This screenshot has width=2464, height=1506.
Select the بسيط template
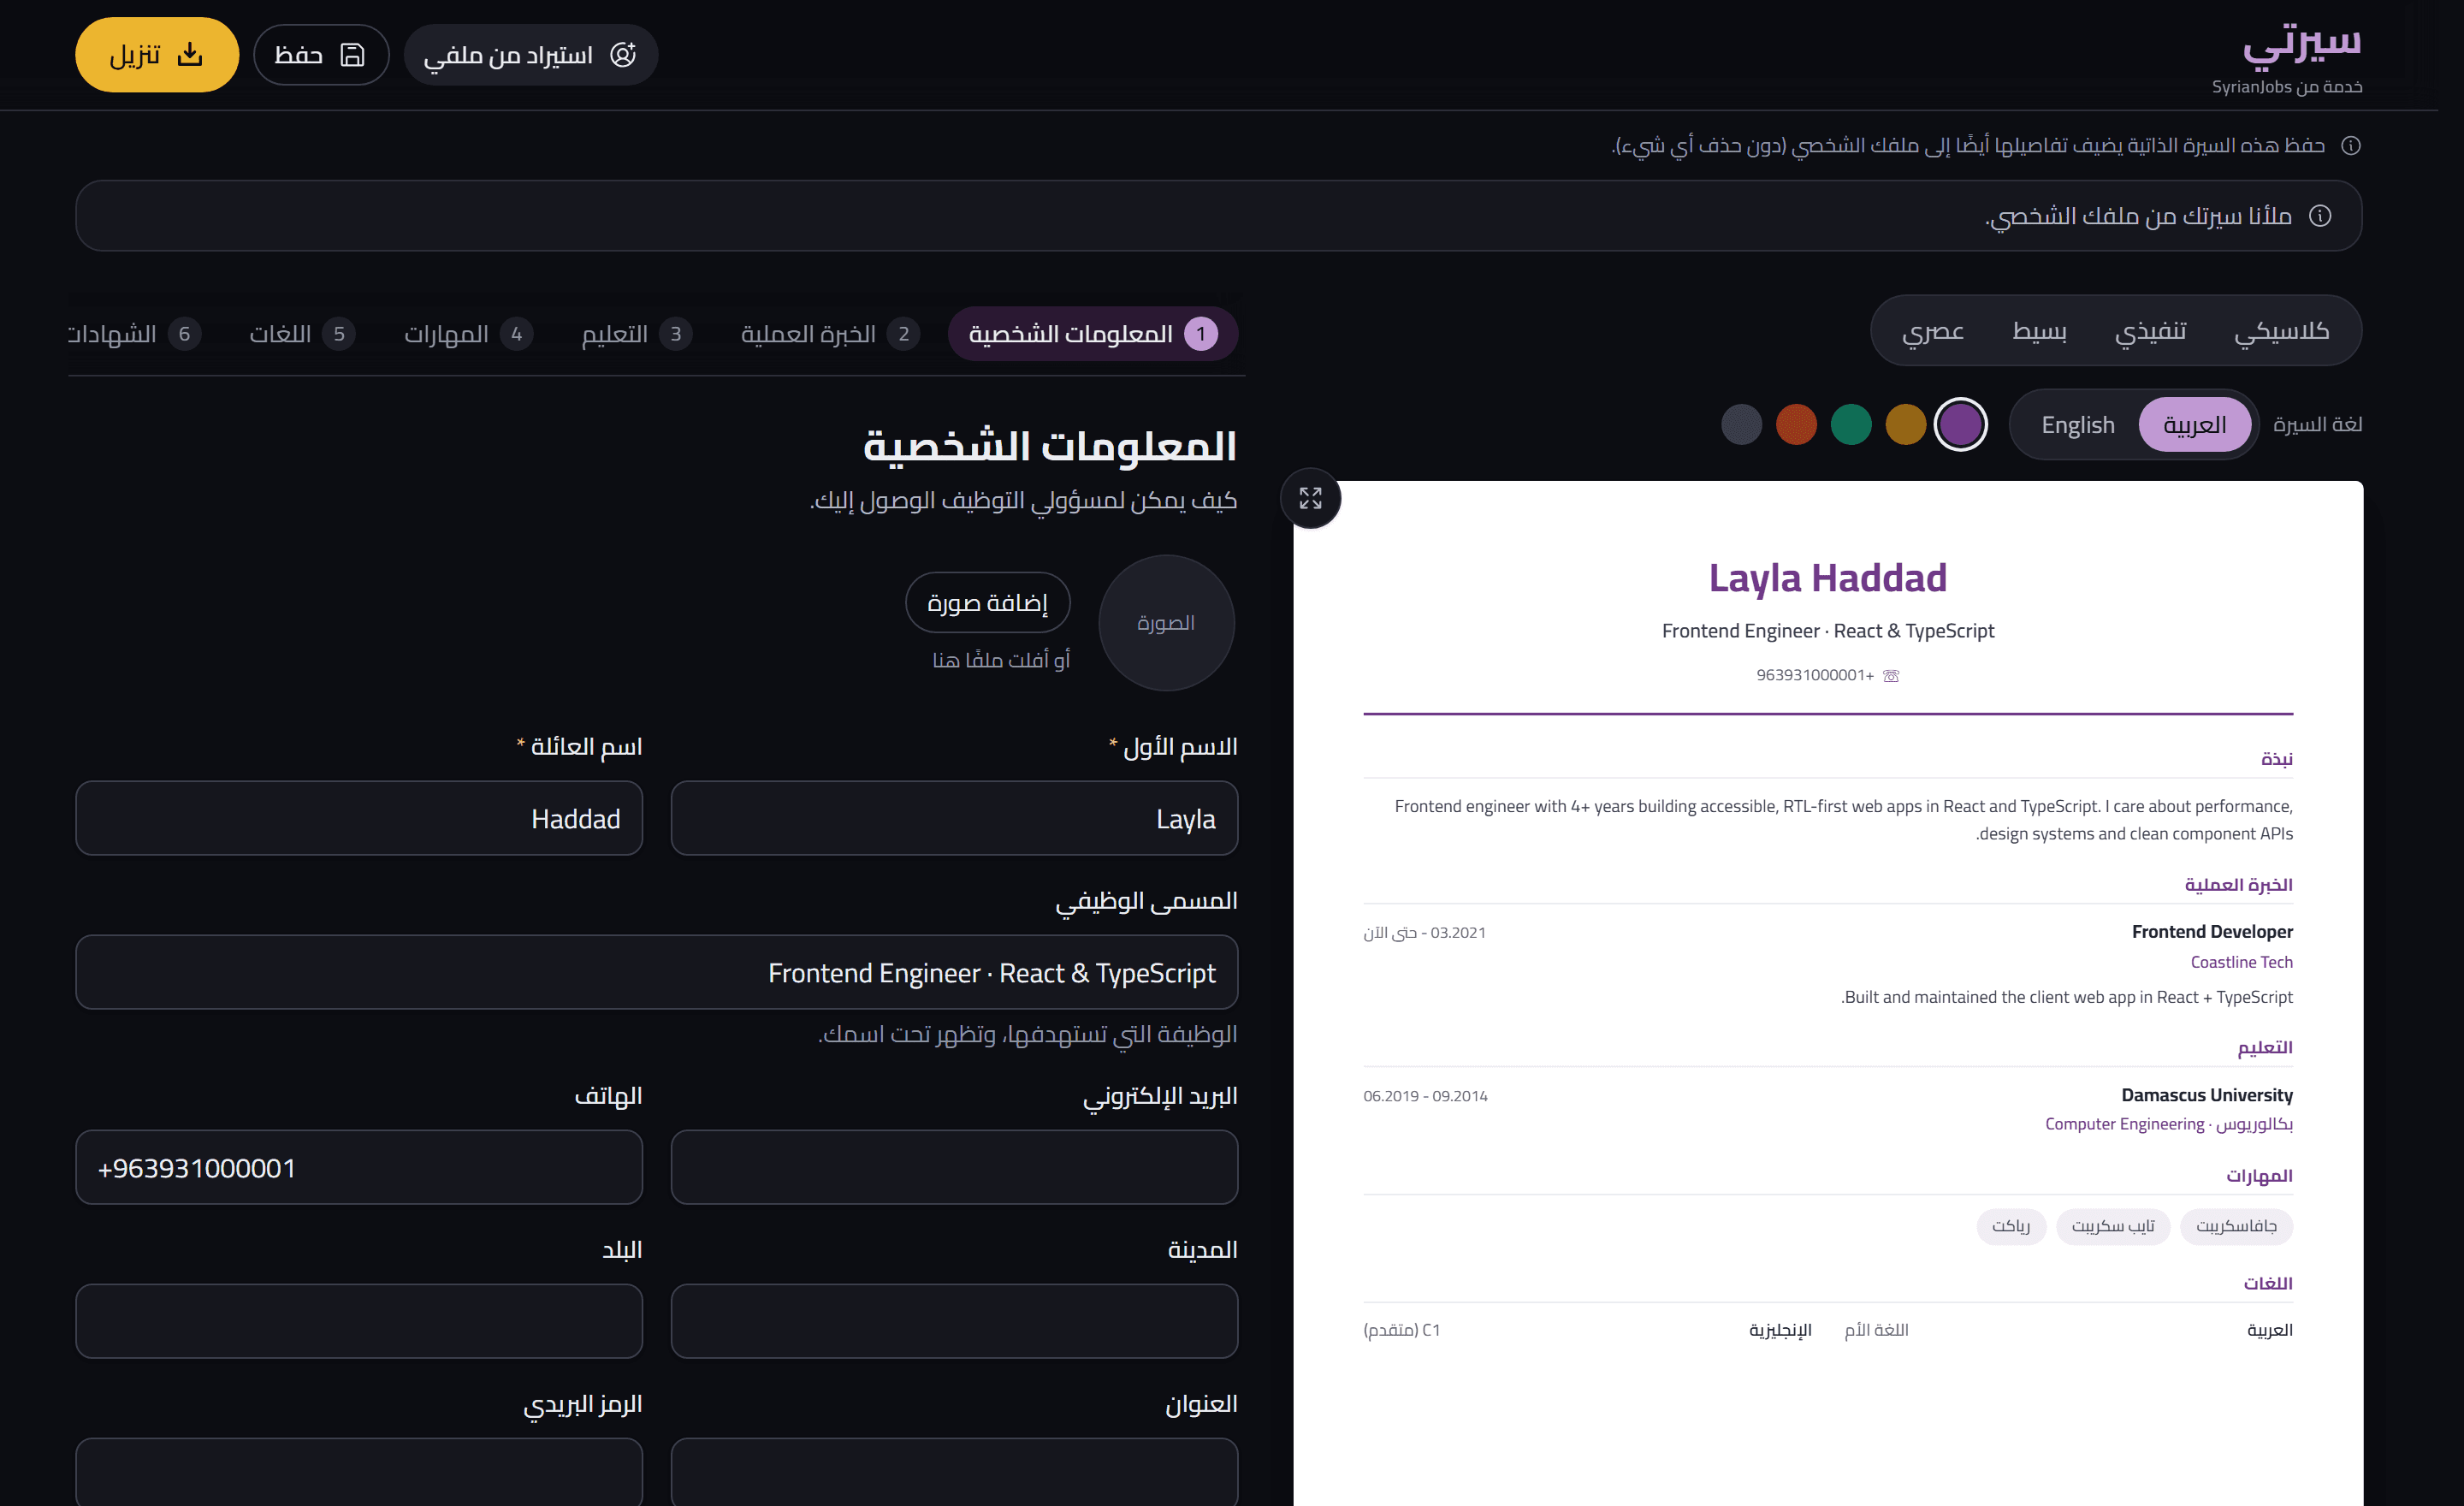2038,331
